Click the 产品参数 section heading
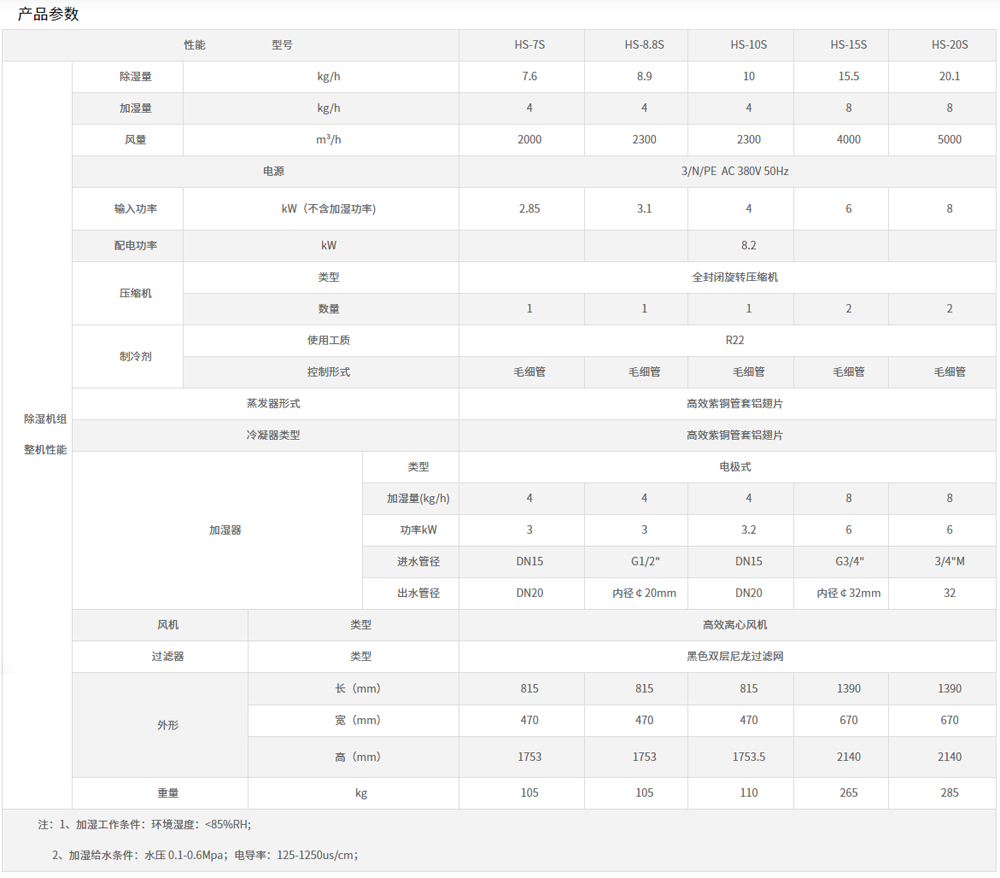This screenshot has height=878, width=1000. click(49, 14)
